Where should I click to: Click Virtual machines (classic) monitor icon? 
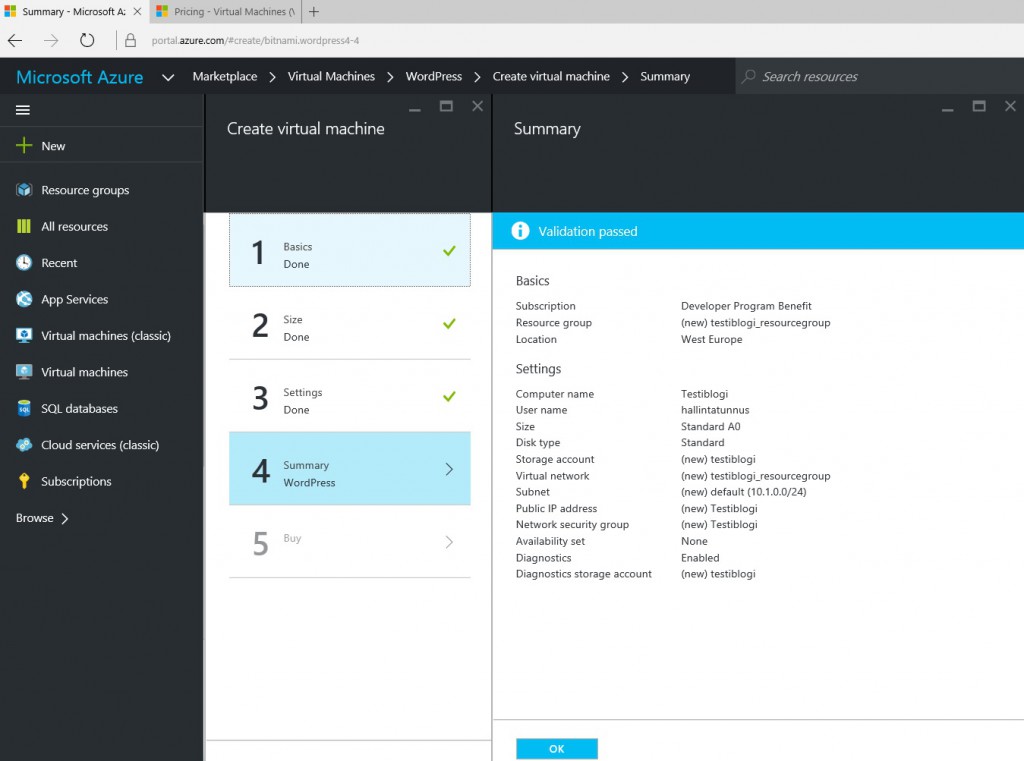point(24,336)
